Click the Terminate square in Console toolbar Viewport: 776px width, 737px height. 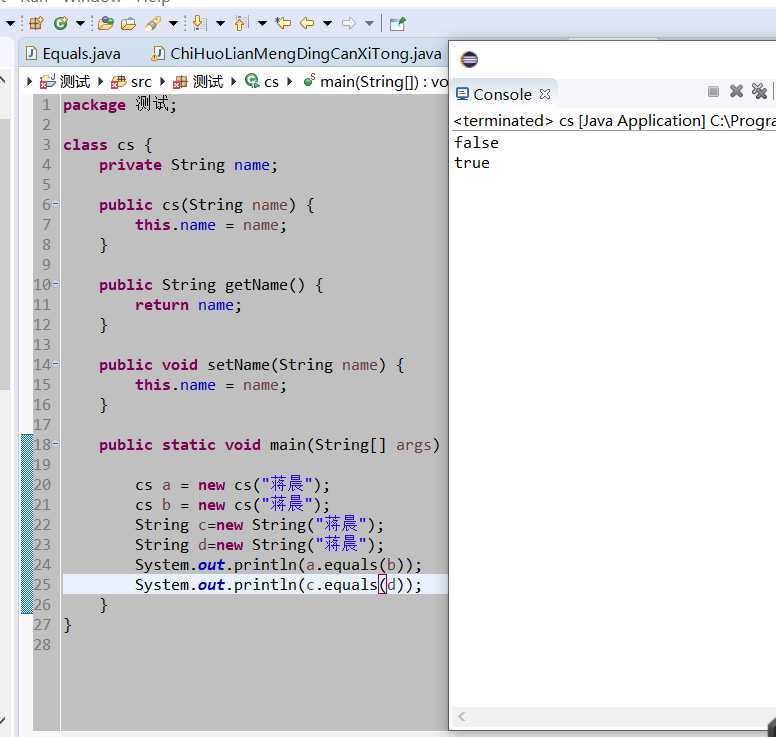[713, 92]
